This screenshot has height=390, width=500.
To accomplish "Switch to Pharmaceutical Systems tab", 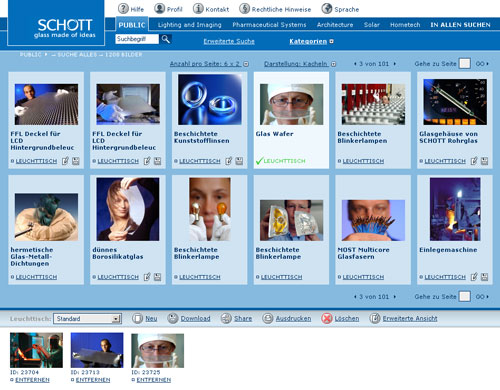I will 269,25.
